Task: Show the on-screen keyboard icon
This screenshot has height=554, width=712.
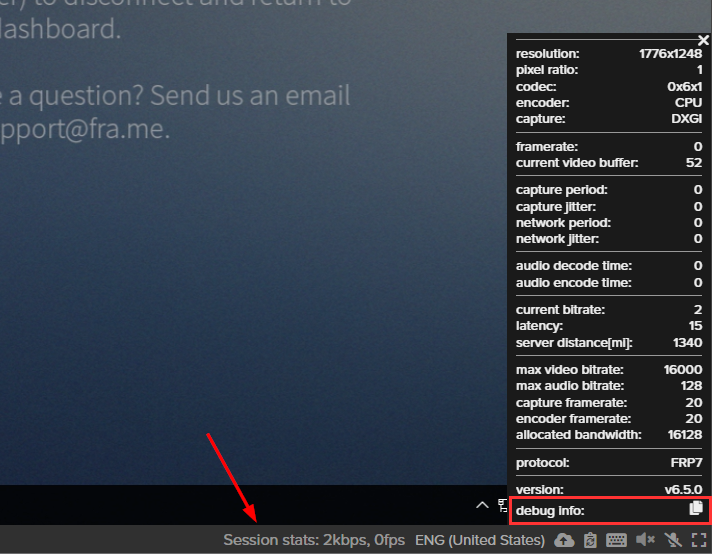Action: (617, 541)
